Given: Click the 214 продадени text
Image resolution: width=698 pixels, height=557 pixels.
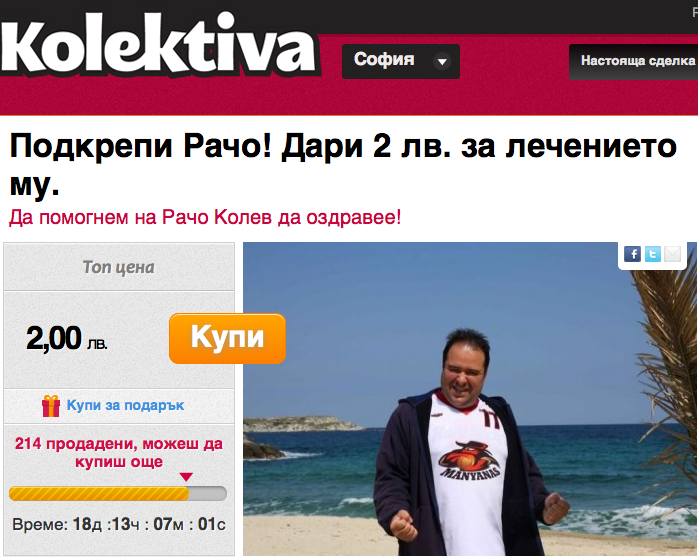Looking at the screenshot, I should coord(119,452).
